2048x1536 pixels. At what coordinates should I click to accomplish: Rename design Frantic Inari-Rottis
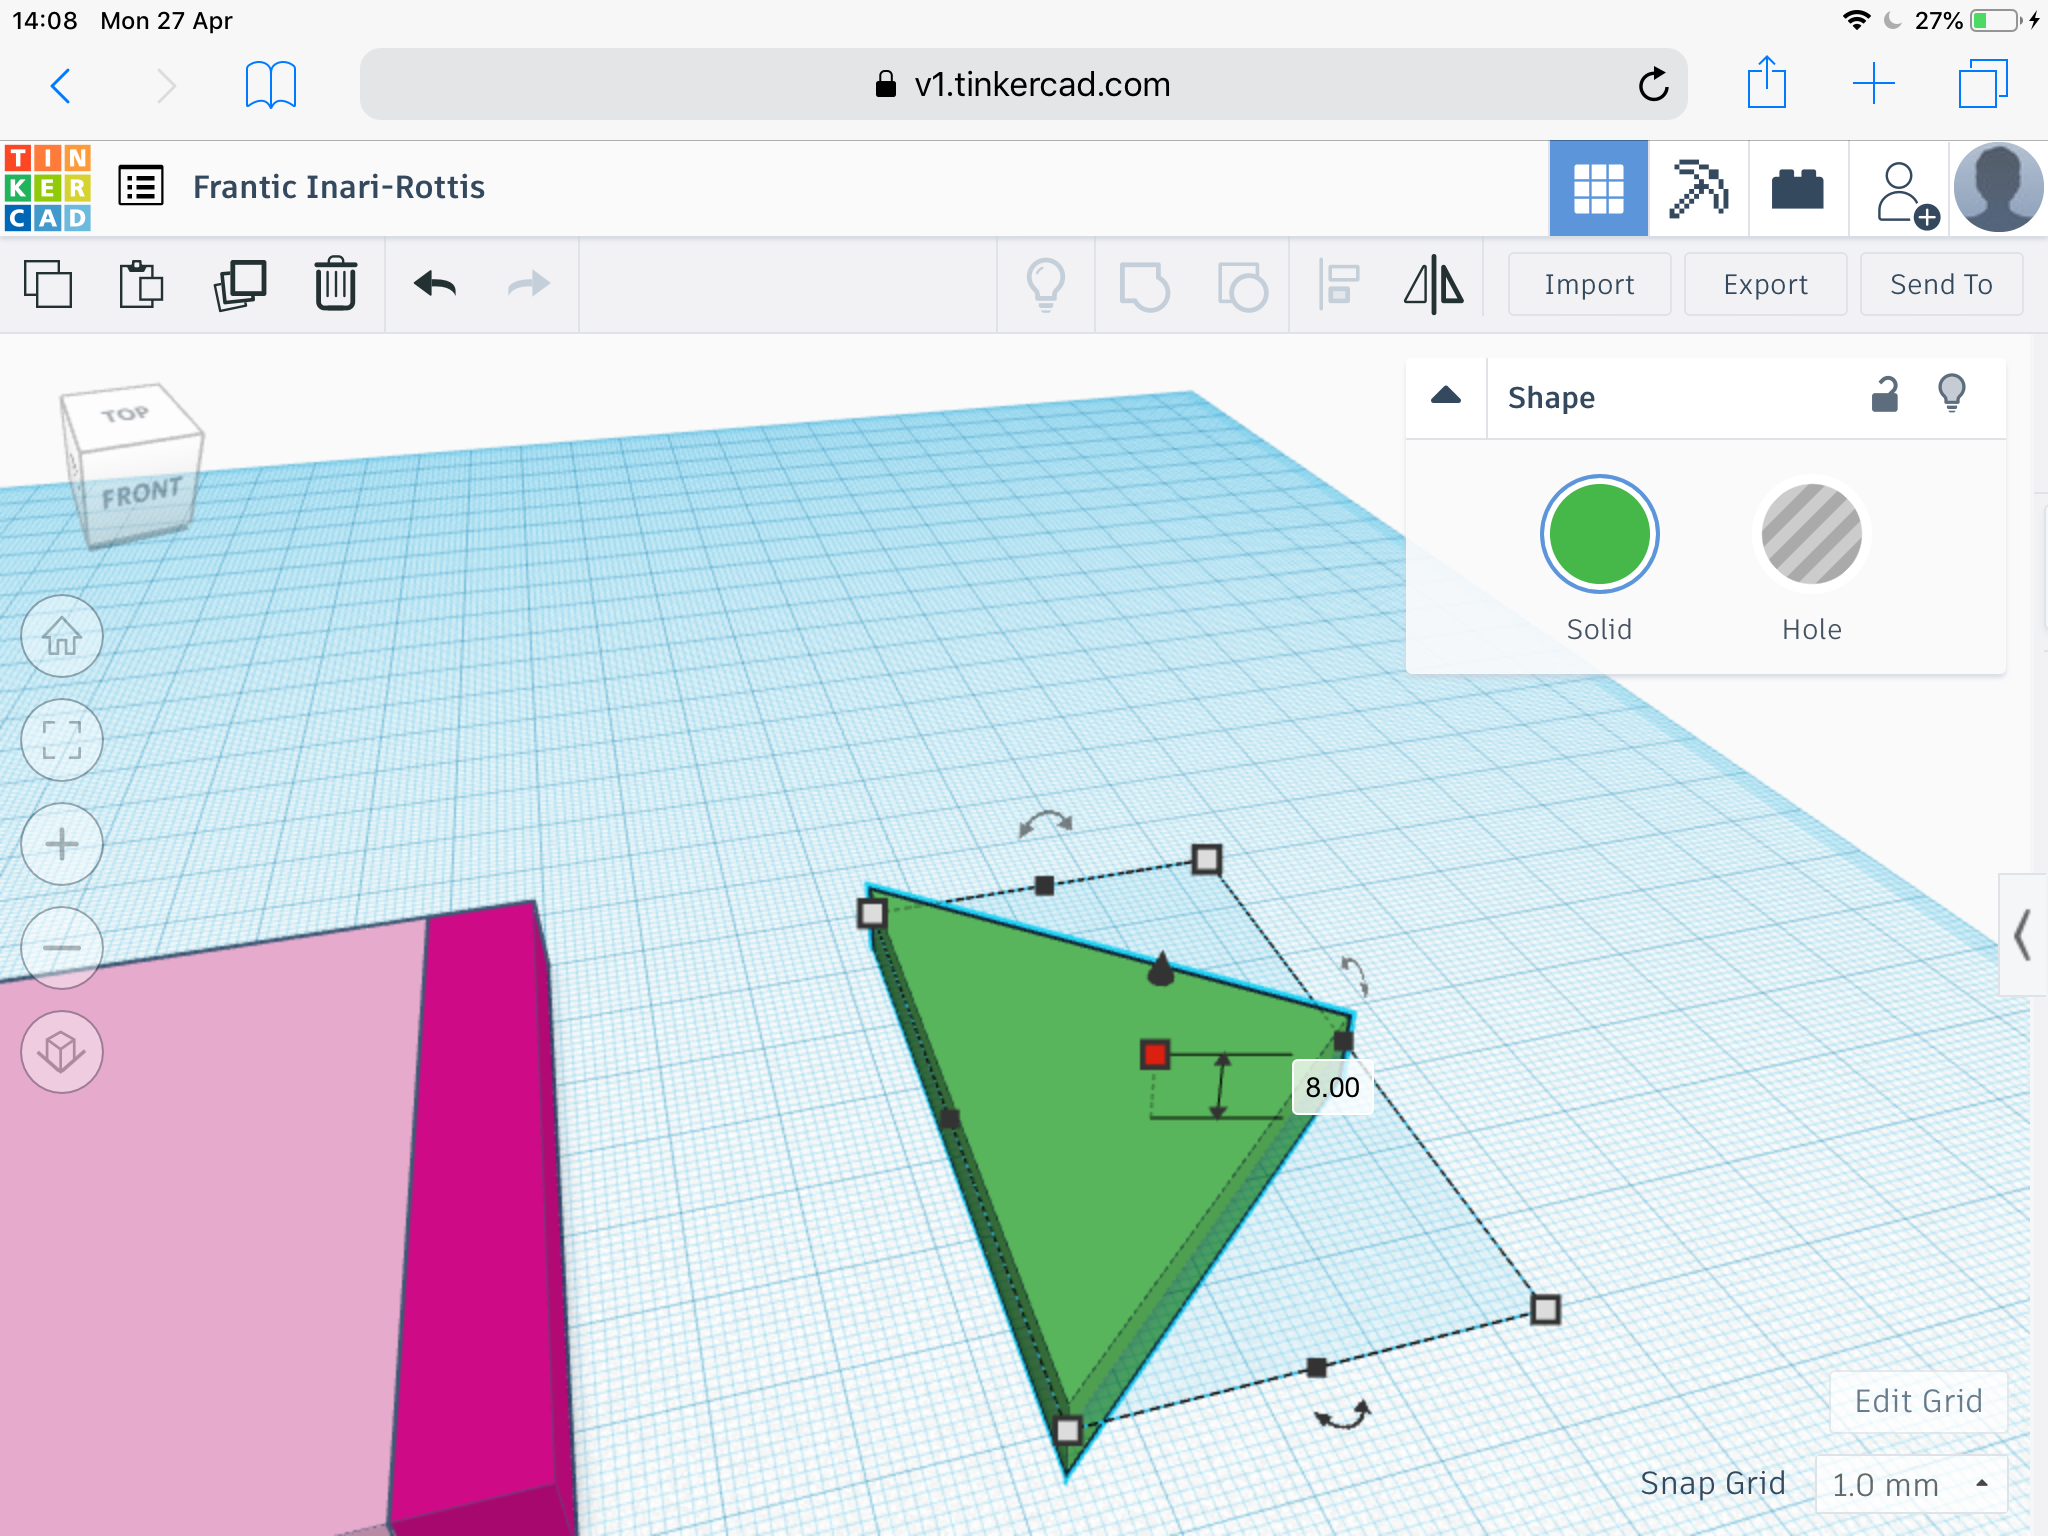pyautogui.click(x=339, y=187)
